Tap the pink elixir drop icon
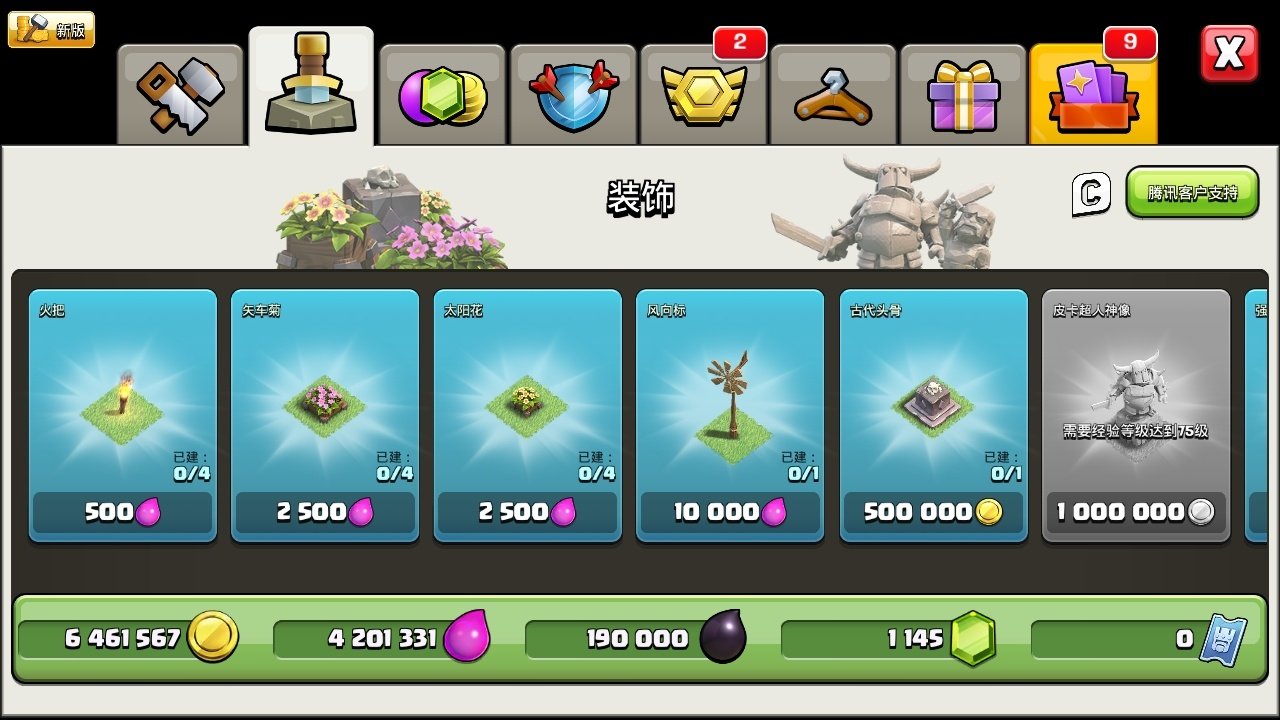The image size is (1280, 720). 466,637
